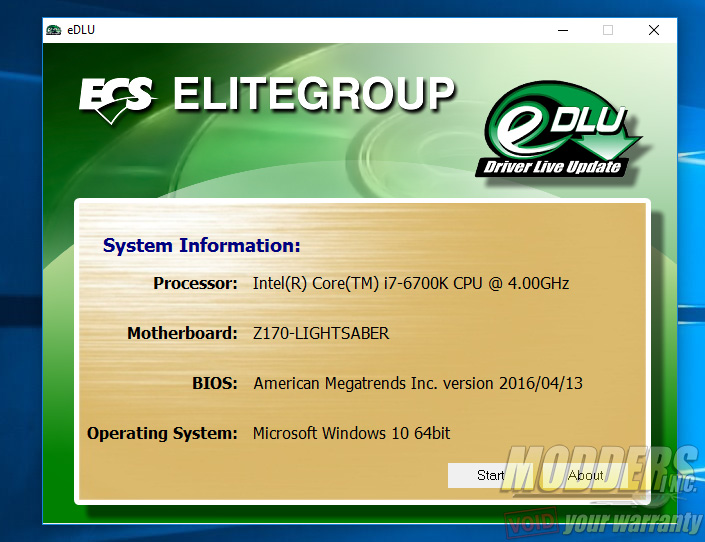Minimize the eDLU window
The height and width of the screenshot is (542, 705).
(563, 30)
